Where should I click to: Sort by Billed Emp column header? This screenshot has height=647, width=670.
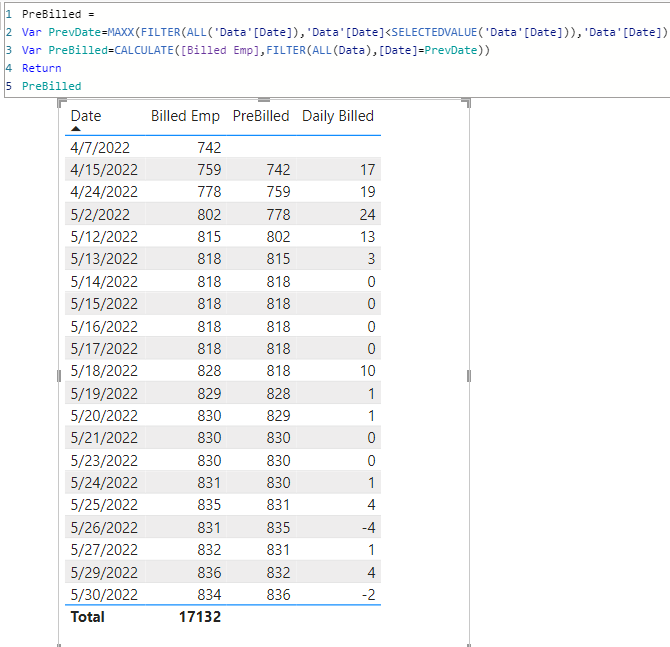(x=185, y=116)
